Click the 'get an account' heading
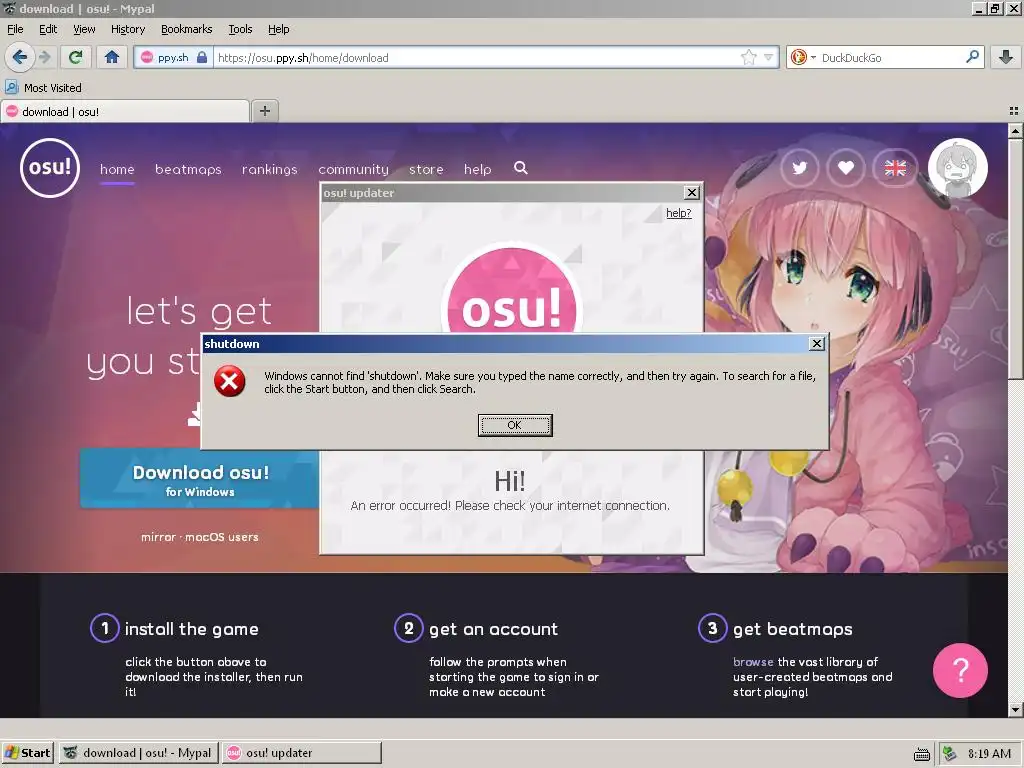Screen dimensions: 1024x768 pos(493,629)
